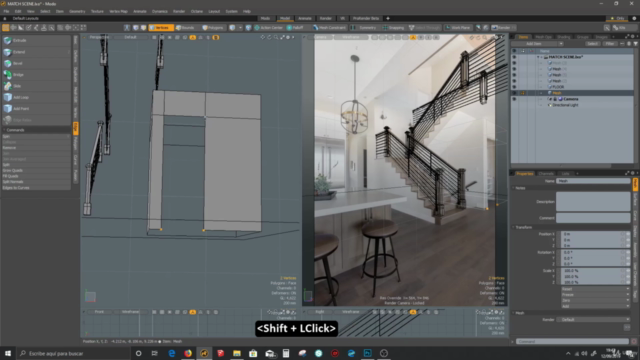Toggle visibility of MATCH SCENE.lxo

point(514,57)
